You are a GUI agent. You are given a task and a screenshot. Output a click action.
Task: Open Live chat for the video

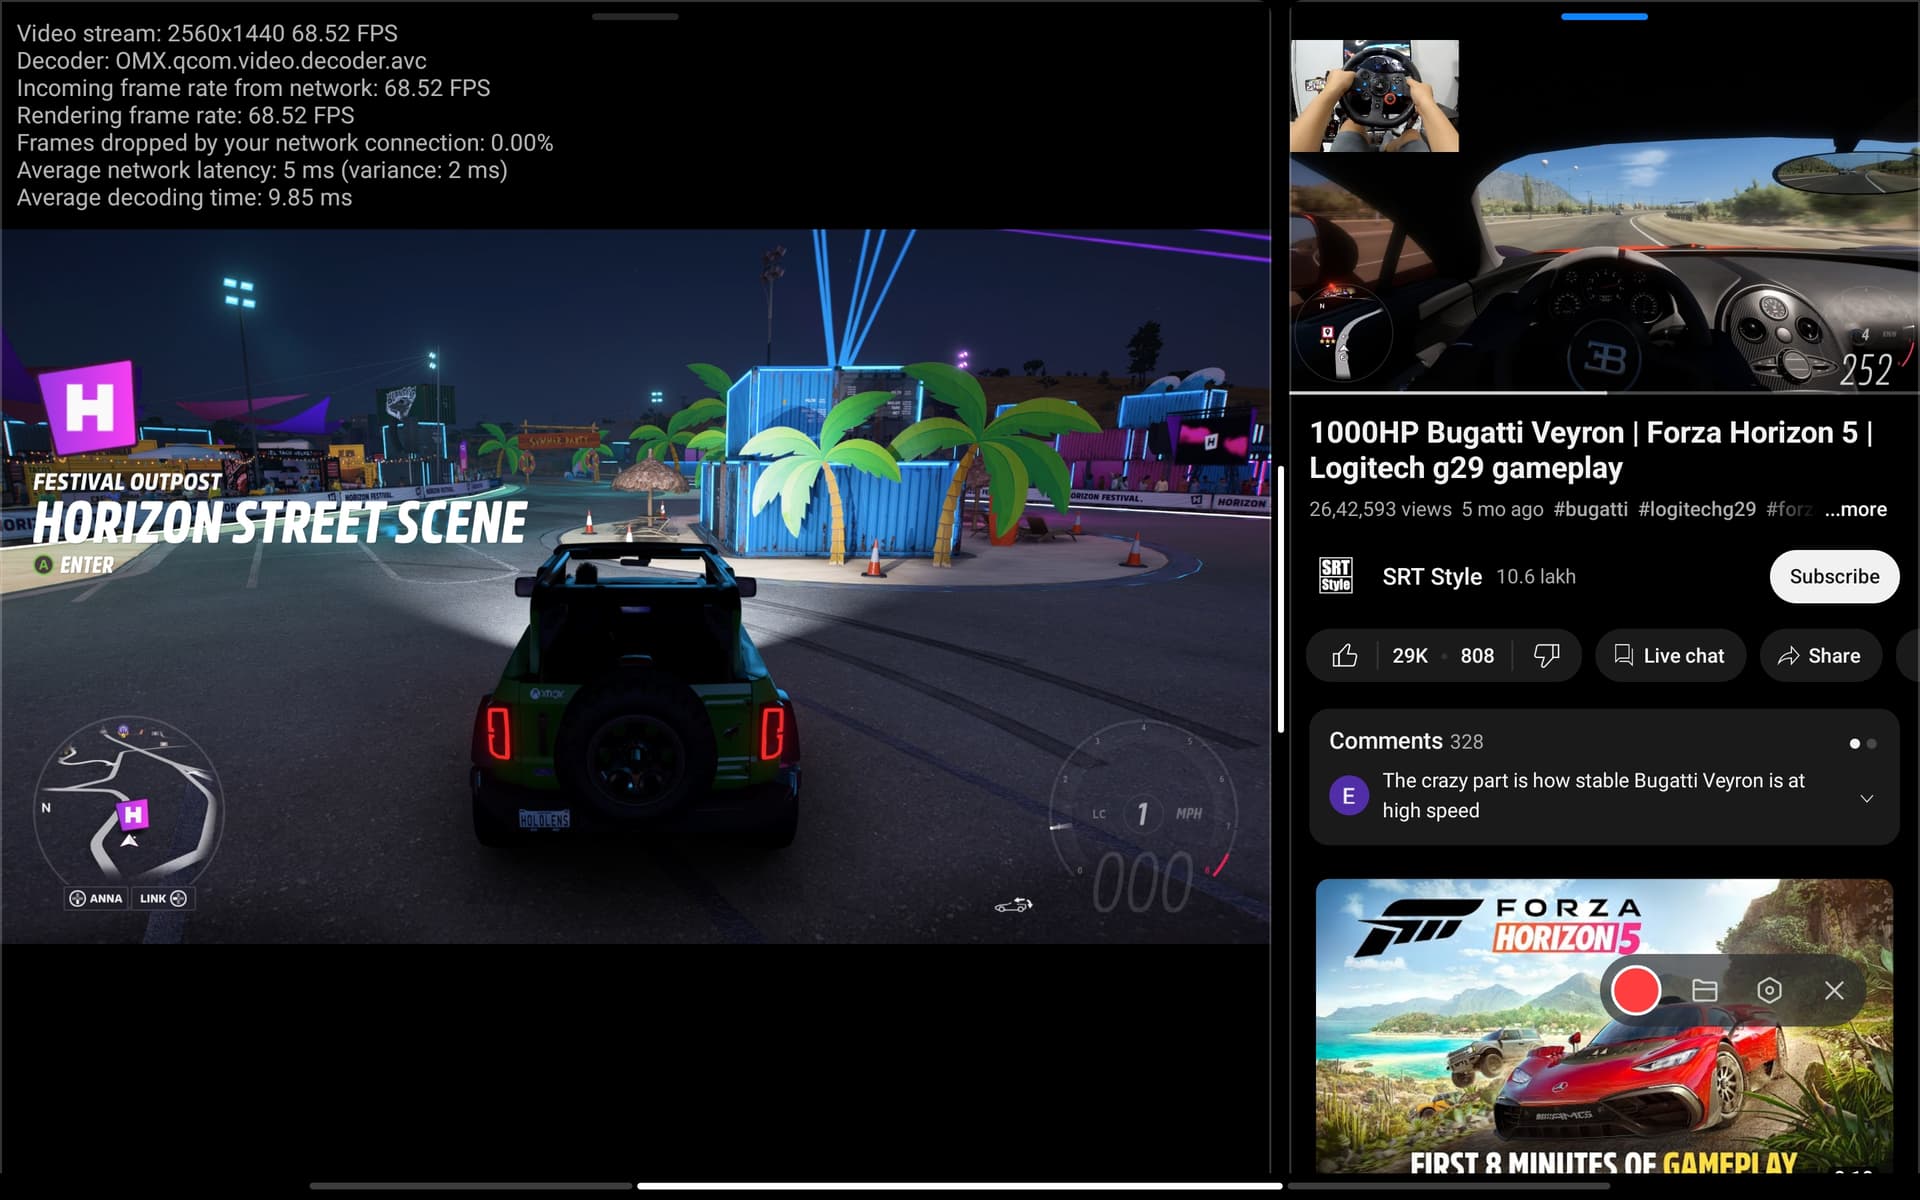click(x=1670, y=656)
